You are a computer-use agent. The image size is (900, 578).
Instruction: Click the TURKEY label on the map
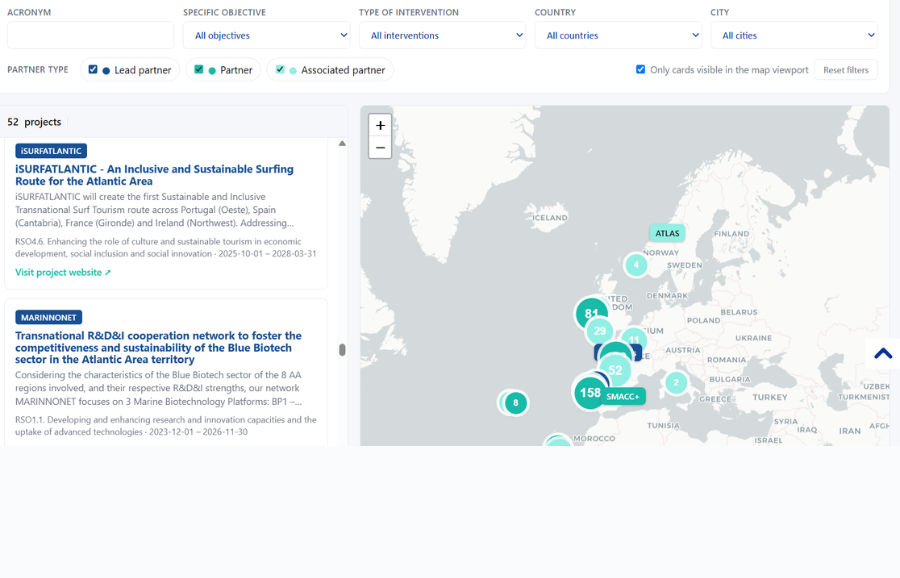[770, 397]
